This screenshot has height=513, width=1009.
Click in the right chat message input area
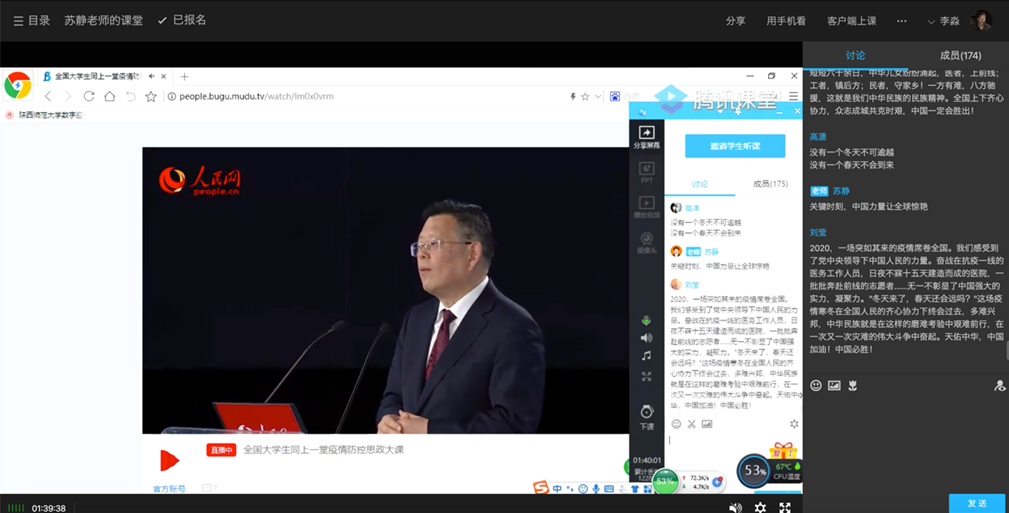pyautogui.click(x=905, y=444)
